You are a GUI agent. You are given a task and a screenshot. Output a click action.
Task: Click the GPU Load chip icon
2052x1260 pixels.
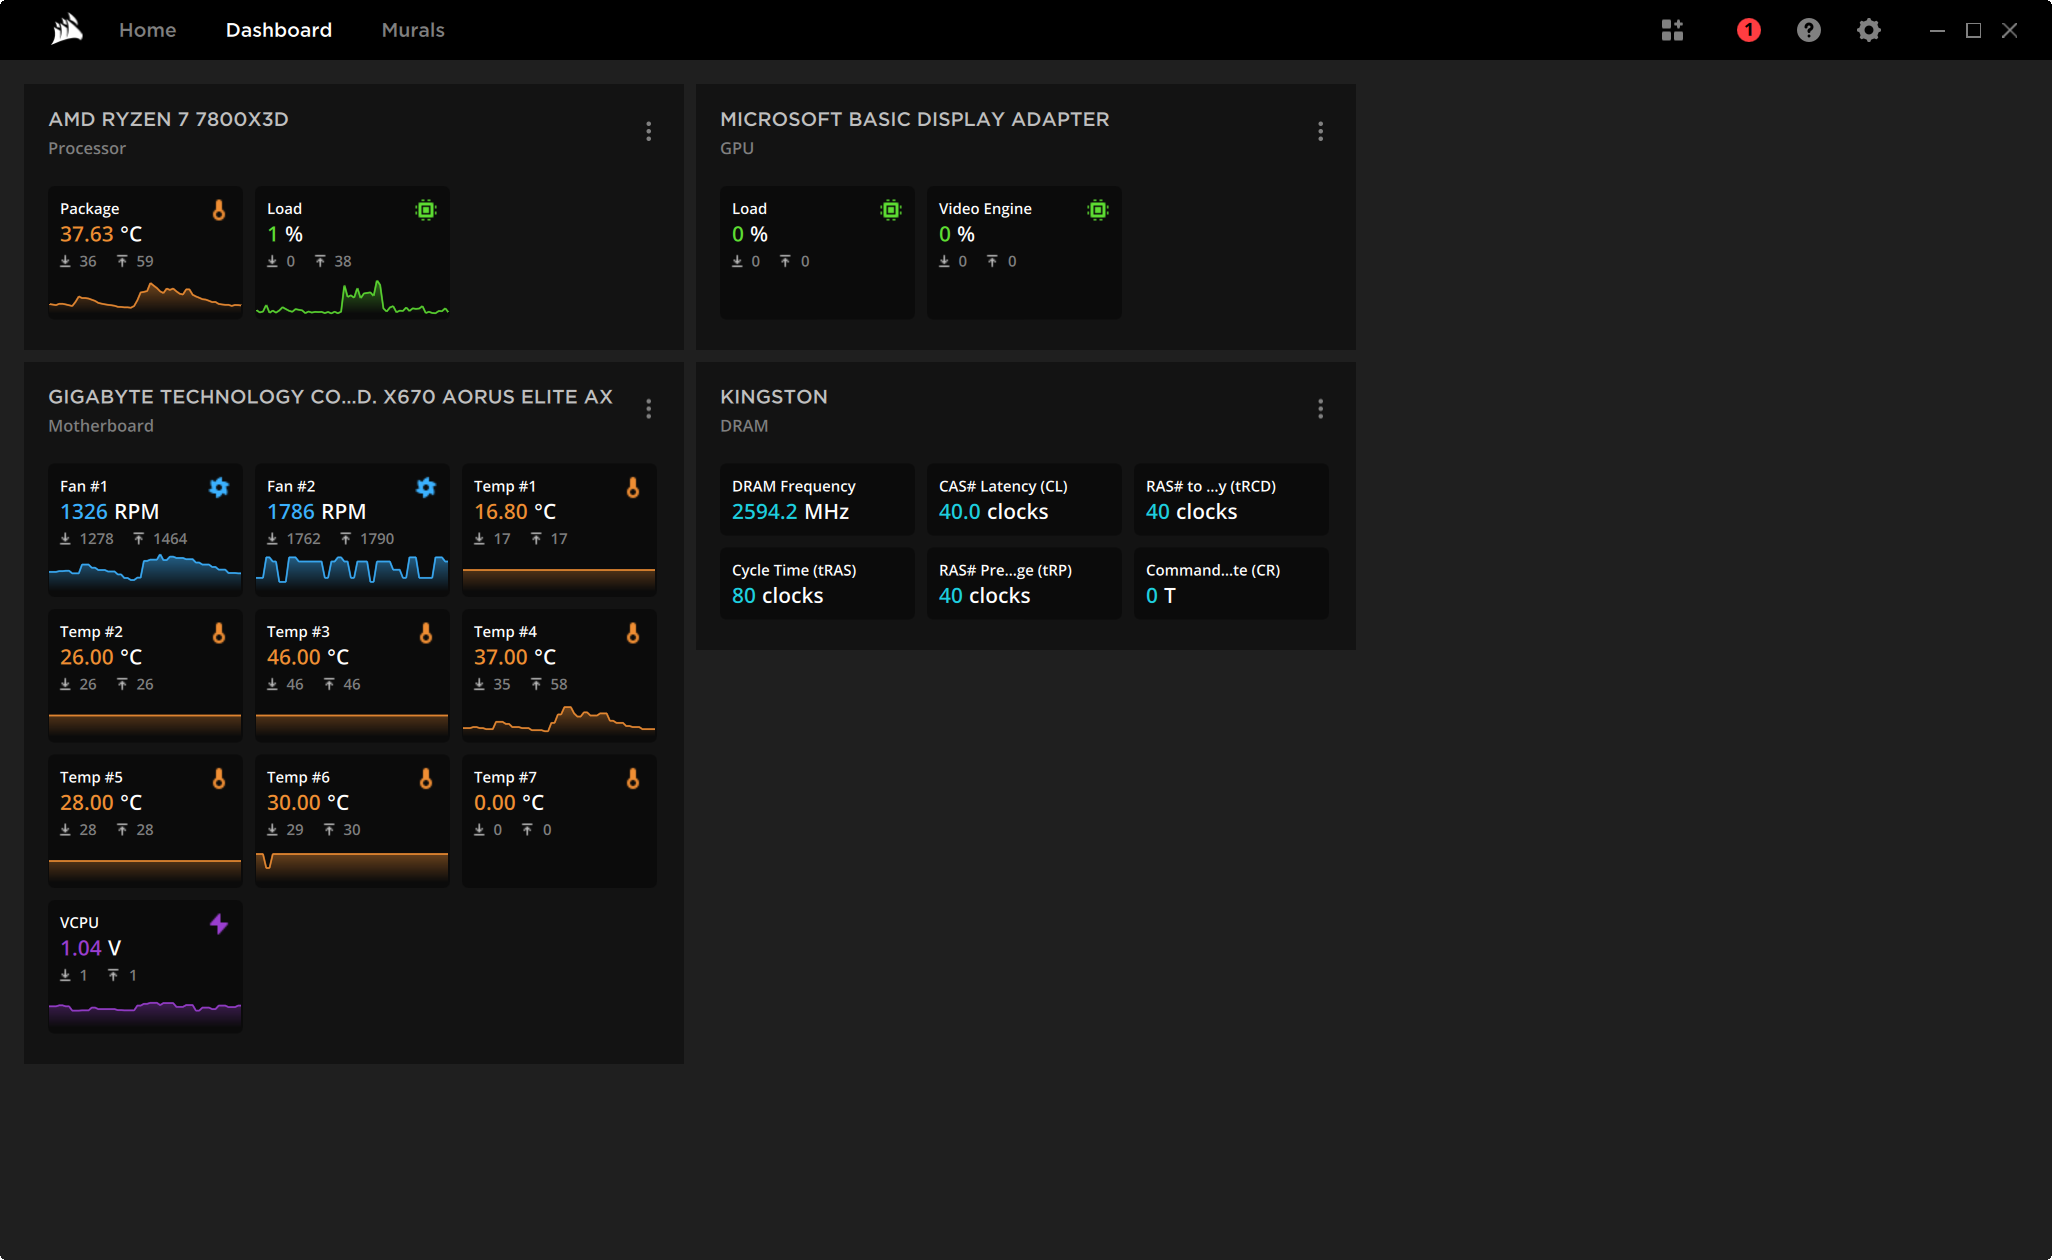pyautogui.click(x=891, y=210)
